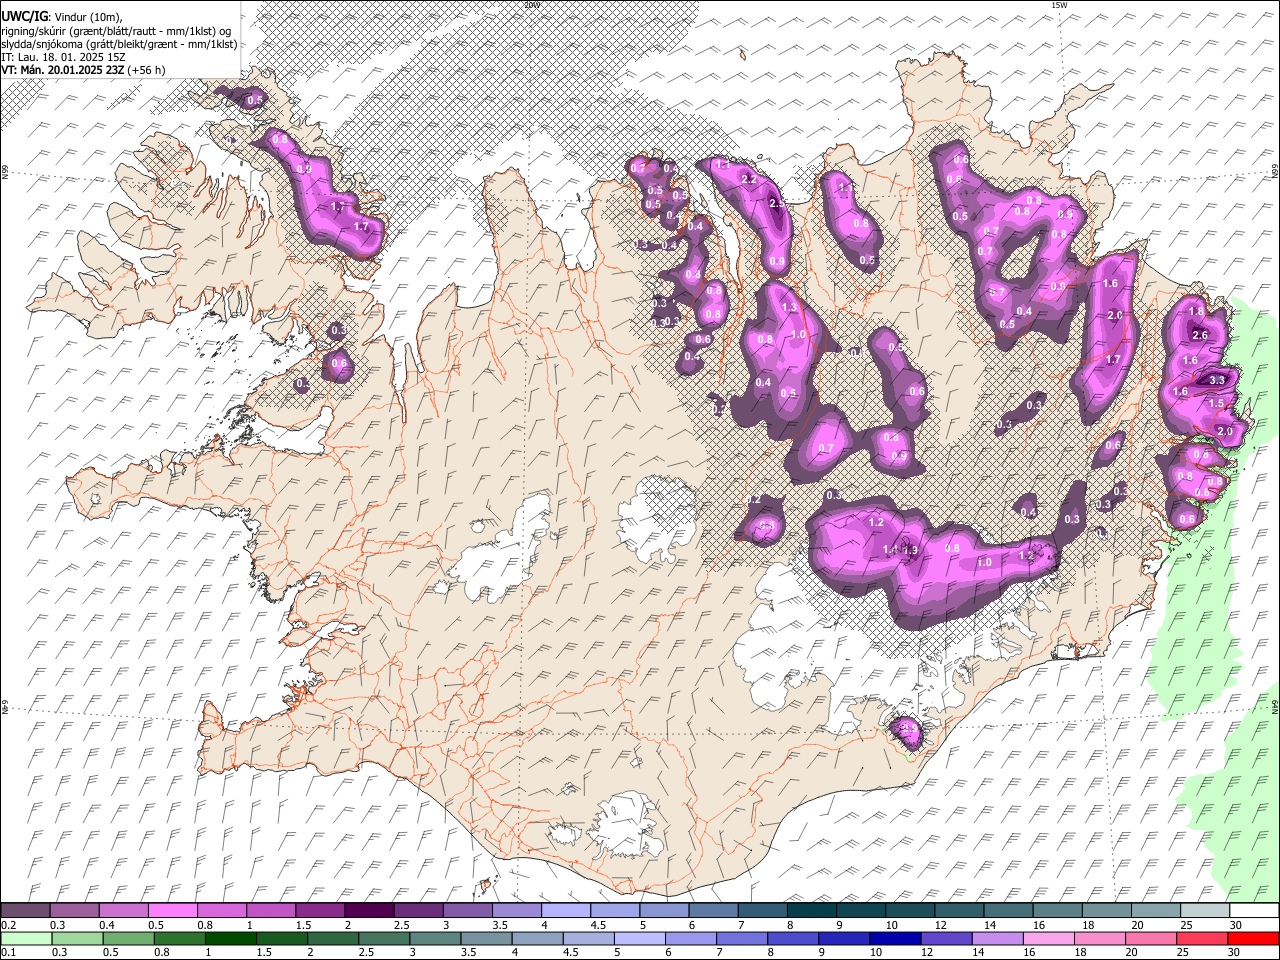Click the 1.3 precipitation value in the central north
Image resolution: width=1280 pixels, height=960 pixels.
pyautogui.click(x=789, y=308)
